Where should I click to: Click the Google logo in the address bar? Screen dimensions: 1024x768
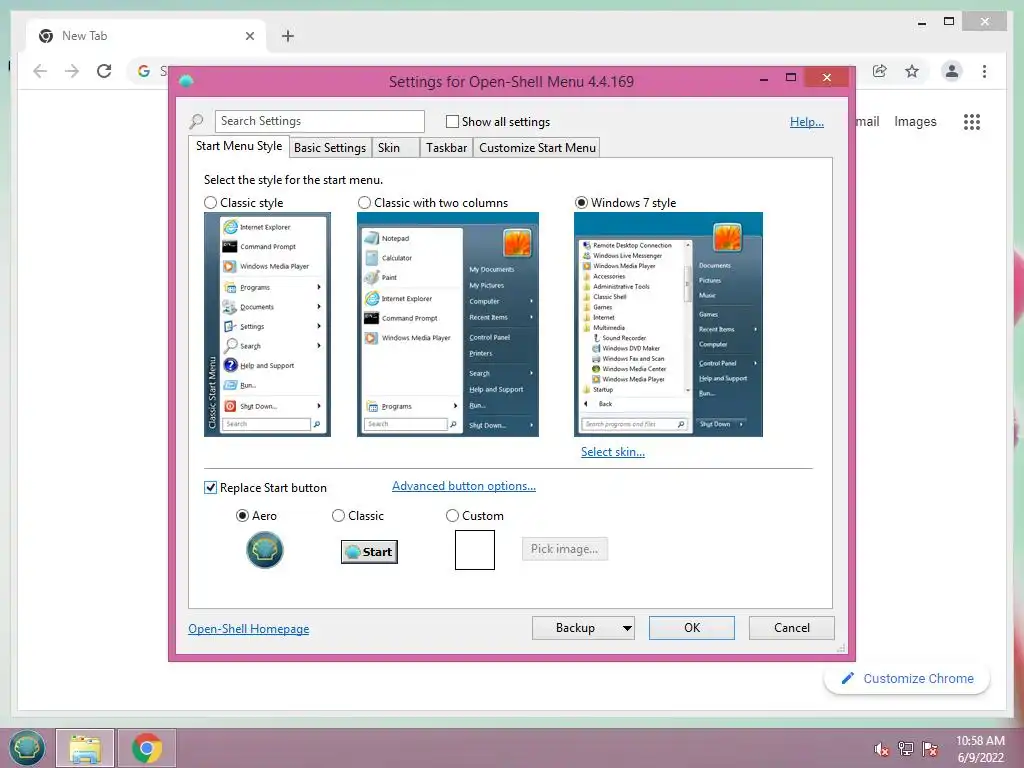pos(144,71)
